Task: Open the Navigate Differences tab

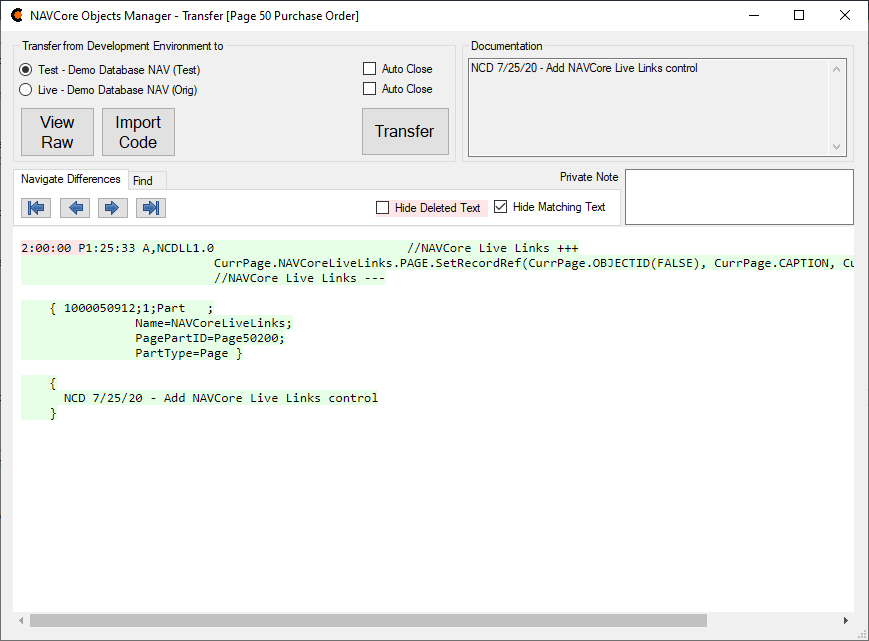Action: tap(70, 180)
